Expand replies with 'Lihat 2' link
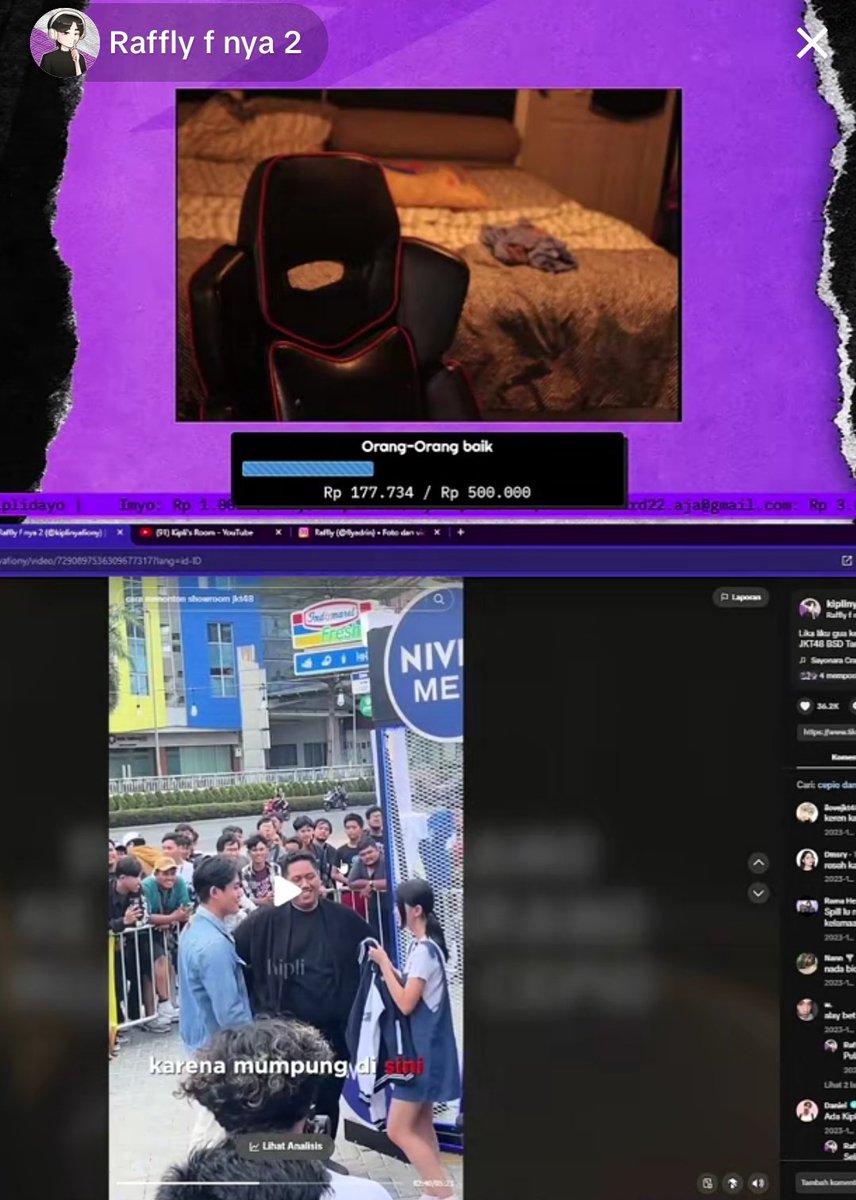Screen dimensions: 856x1200 (840, 1084)
